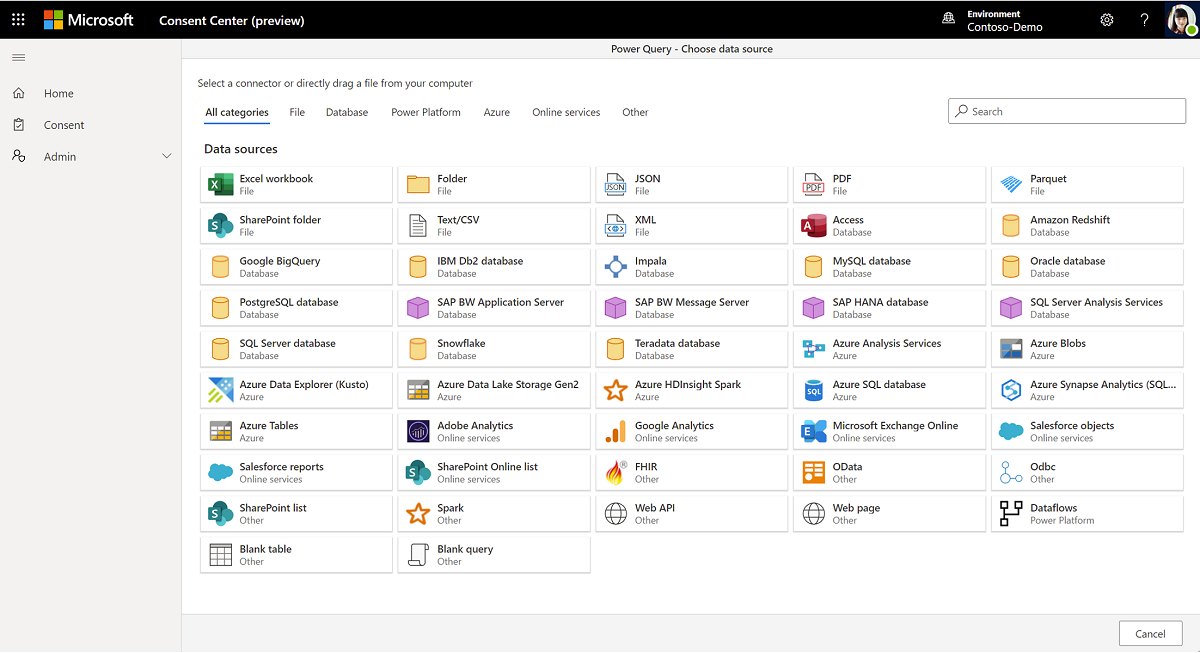Image resolution: width=1200 pixels, height=653 pixels.
Task: Choose the Salesforce objects icon
Action: click(1011, 431)
